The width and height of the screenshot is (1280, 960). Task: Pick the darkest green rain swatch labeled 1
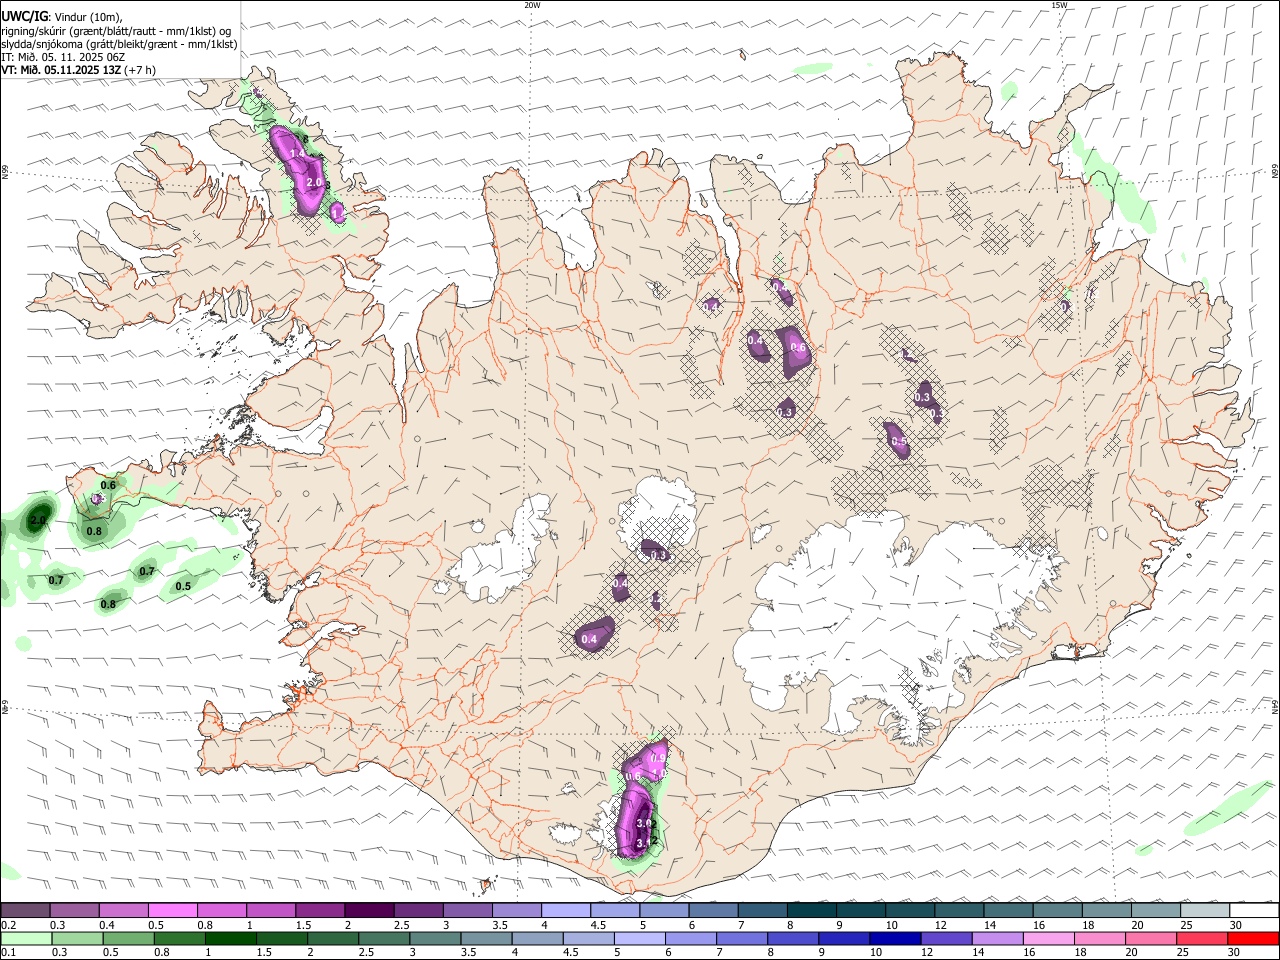click(x=230, y=938)
